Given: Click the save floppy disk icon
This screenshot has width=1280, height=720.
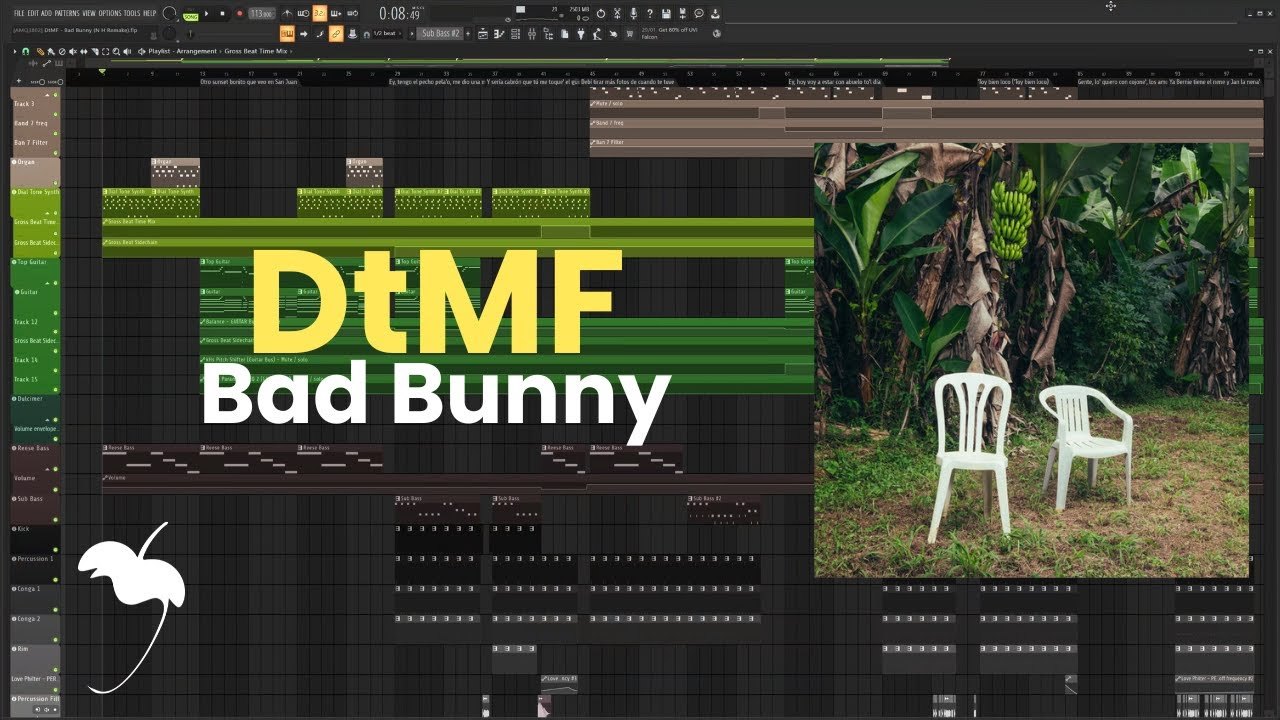Looking at the screenshot, I should [x=666, y=13].
